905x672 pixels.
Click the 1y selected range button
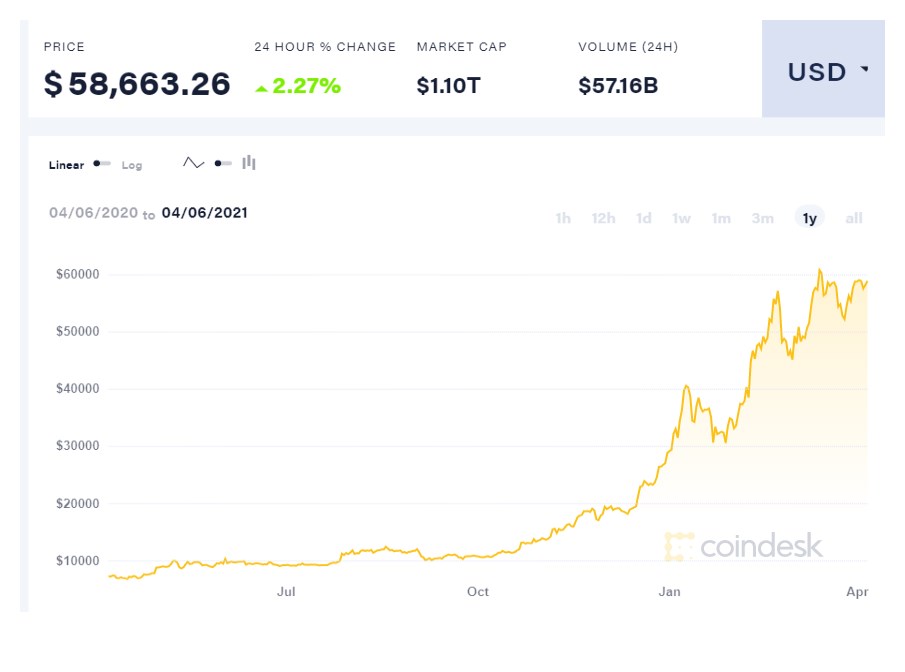tap(810, 217)
